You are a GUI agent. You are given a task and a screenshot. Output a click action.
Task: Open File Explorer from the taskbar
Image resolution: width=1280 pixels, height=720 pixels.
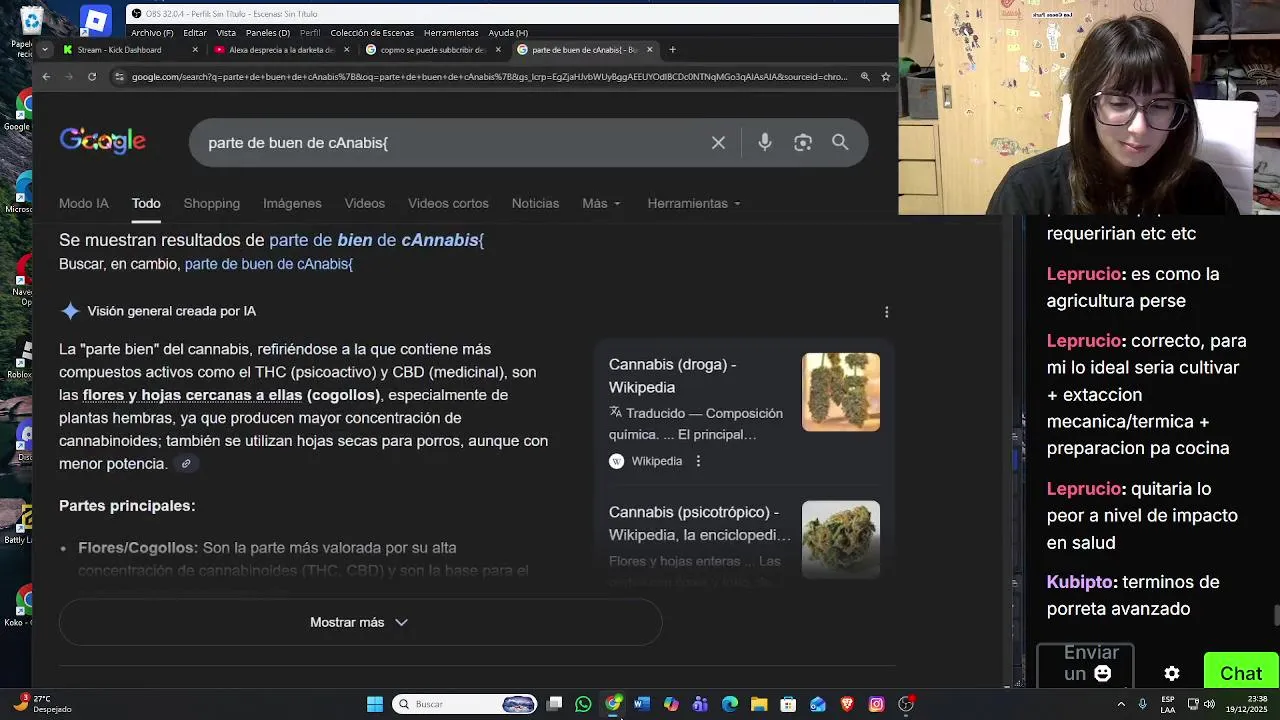(759, 704)
